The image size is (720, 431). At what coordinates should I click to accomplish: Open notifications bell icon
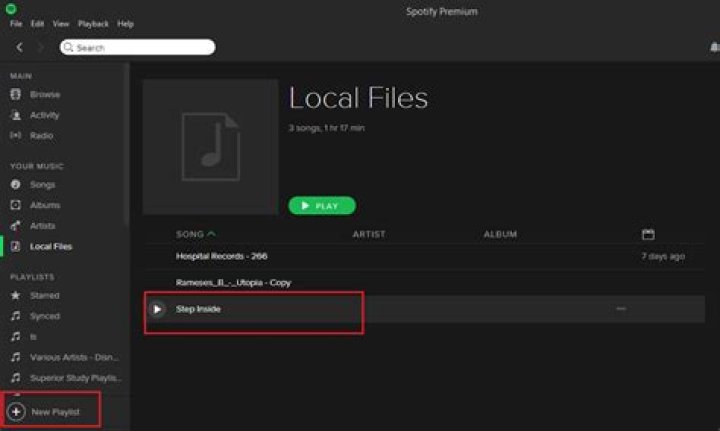coord(715,47)
